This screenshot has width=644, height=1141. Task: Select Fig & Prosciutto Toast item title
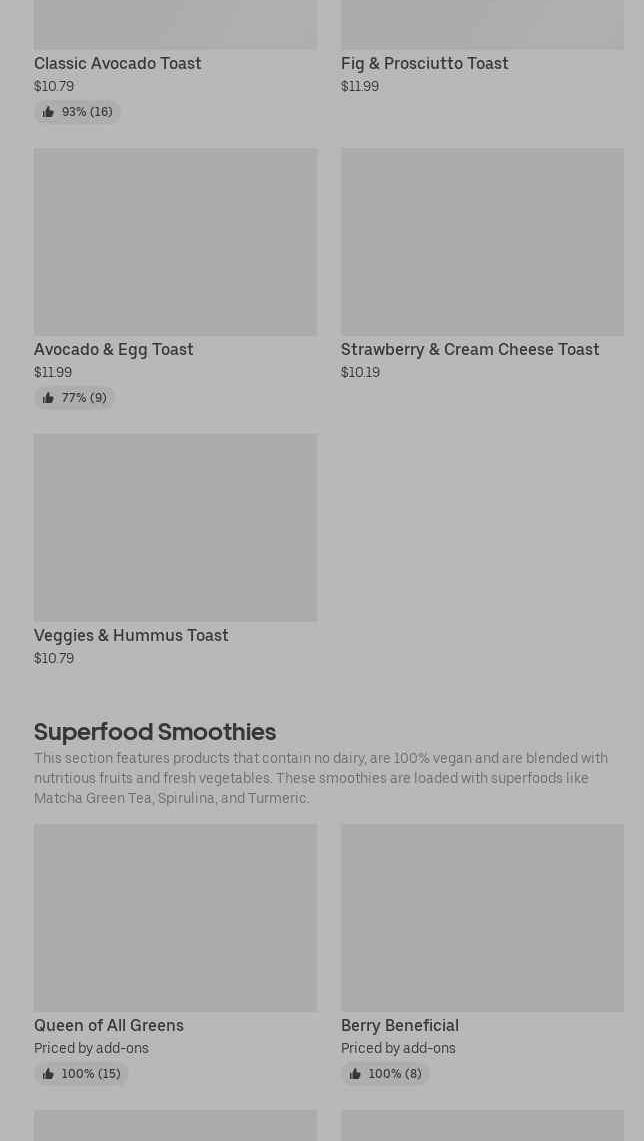point(424,63)
